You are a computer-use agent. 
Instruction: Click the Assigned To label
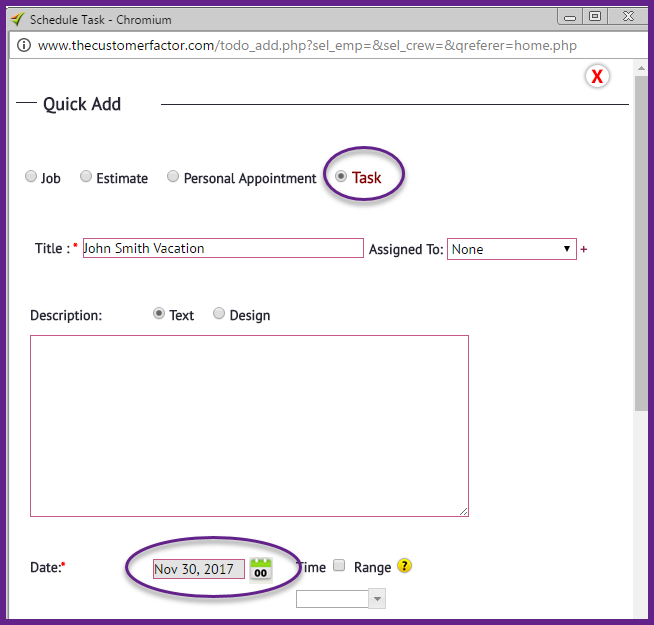[x=406, y=249]
